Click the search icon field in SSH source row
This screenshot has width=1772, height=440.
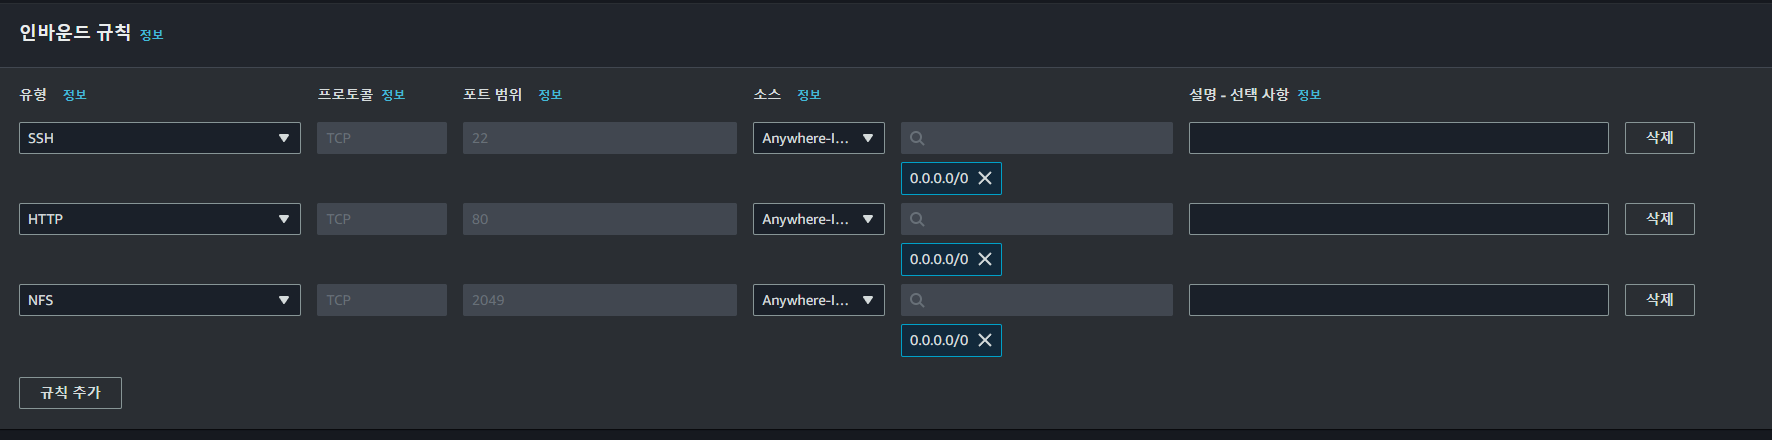[x=1036, y=138]
